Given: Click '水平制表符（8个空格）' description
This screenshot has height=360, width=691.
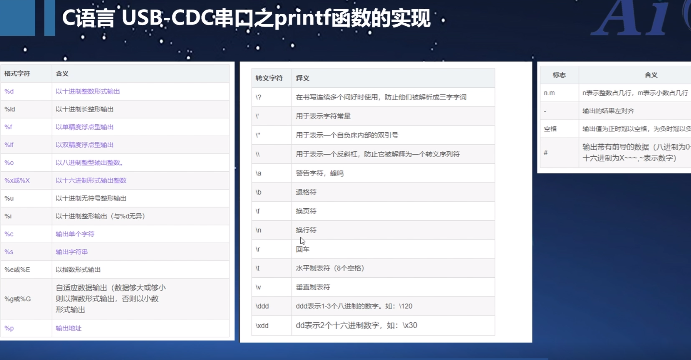Looking at the screenshot, I should (330, 268).
